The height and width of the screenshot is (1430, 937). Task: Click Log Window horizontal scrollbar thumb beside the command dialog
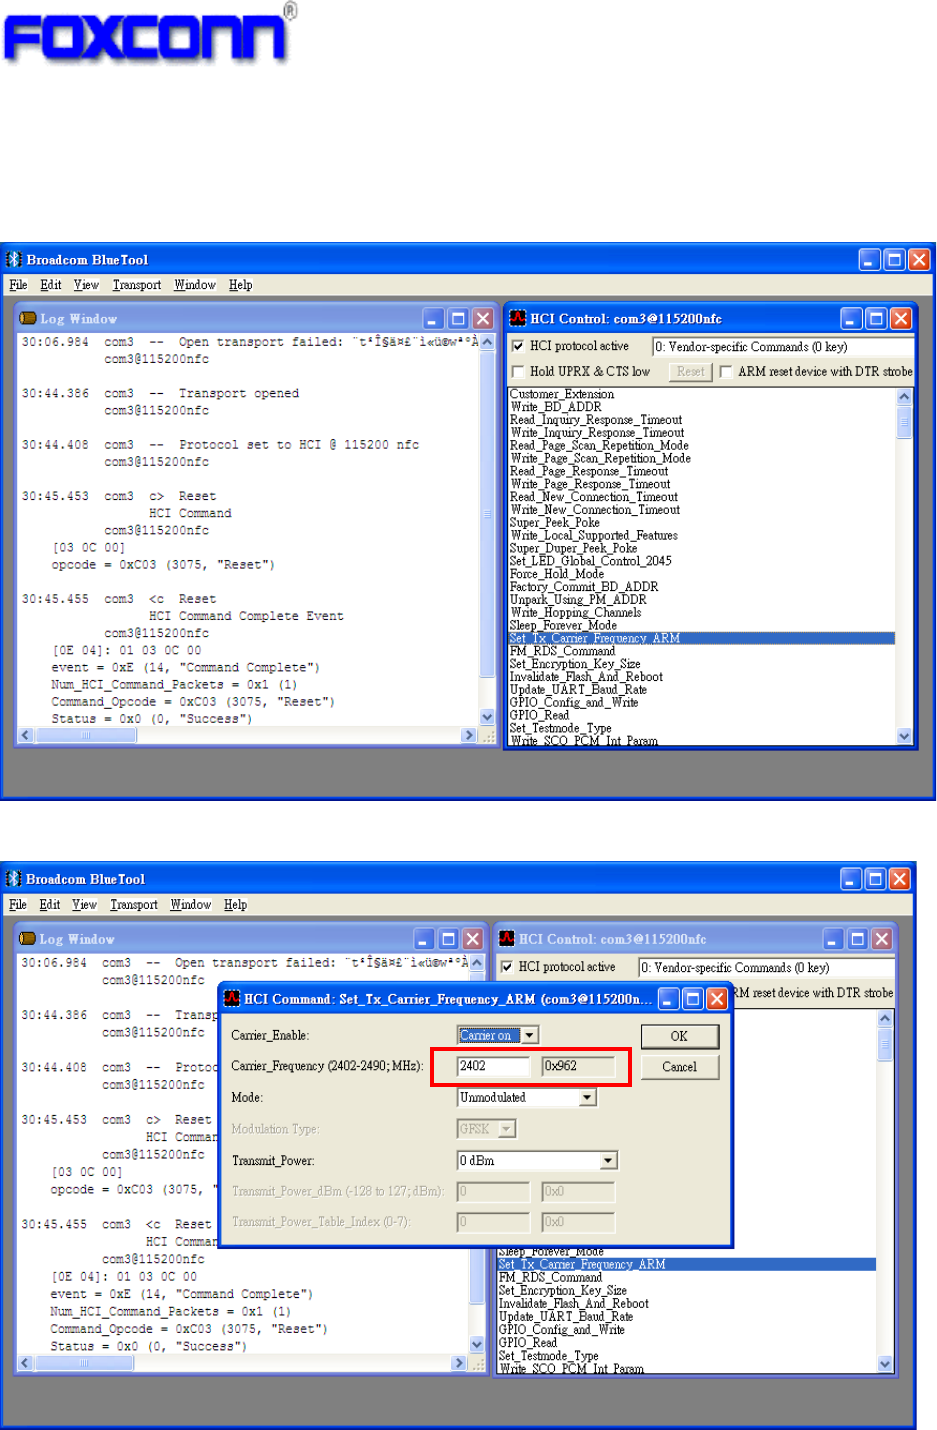point(85,1363)
